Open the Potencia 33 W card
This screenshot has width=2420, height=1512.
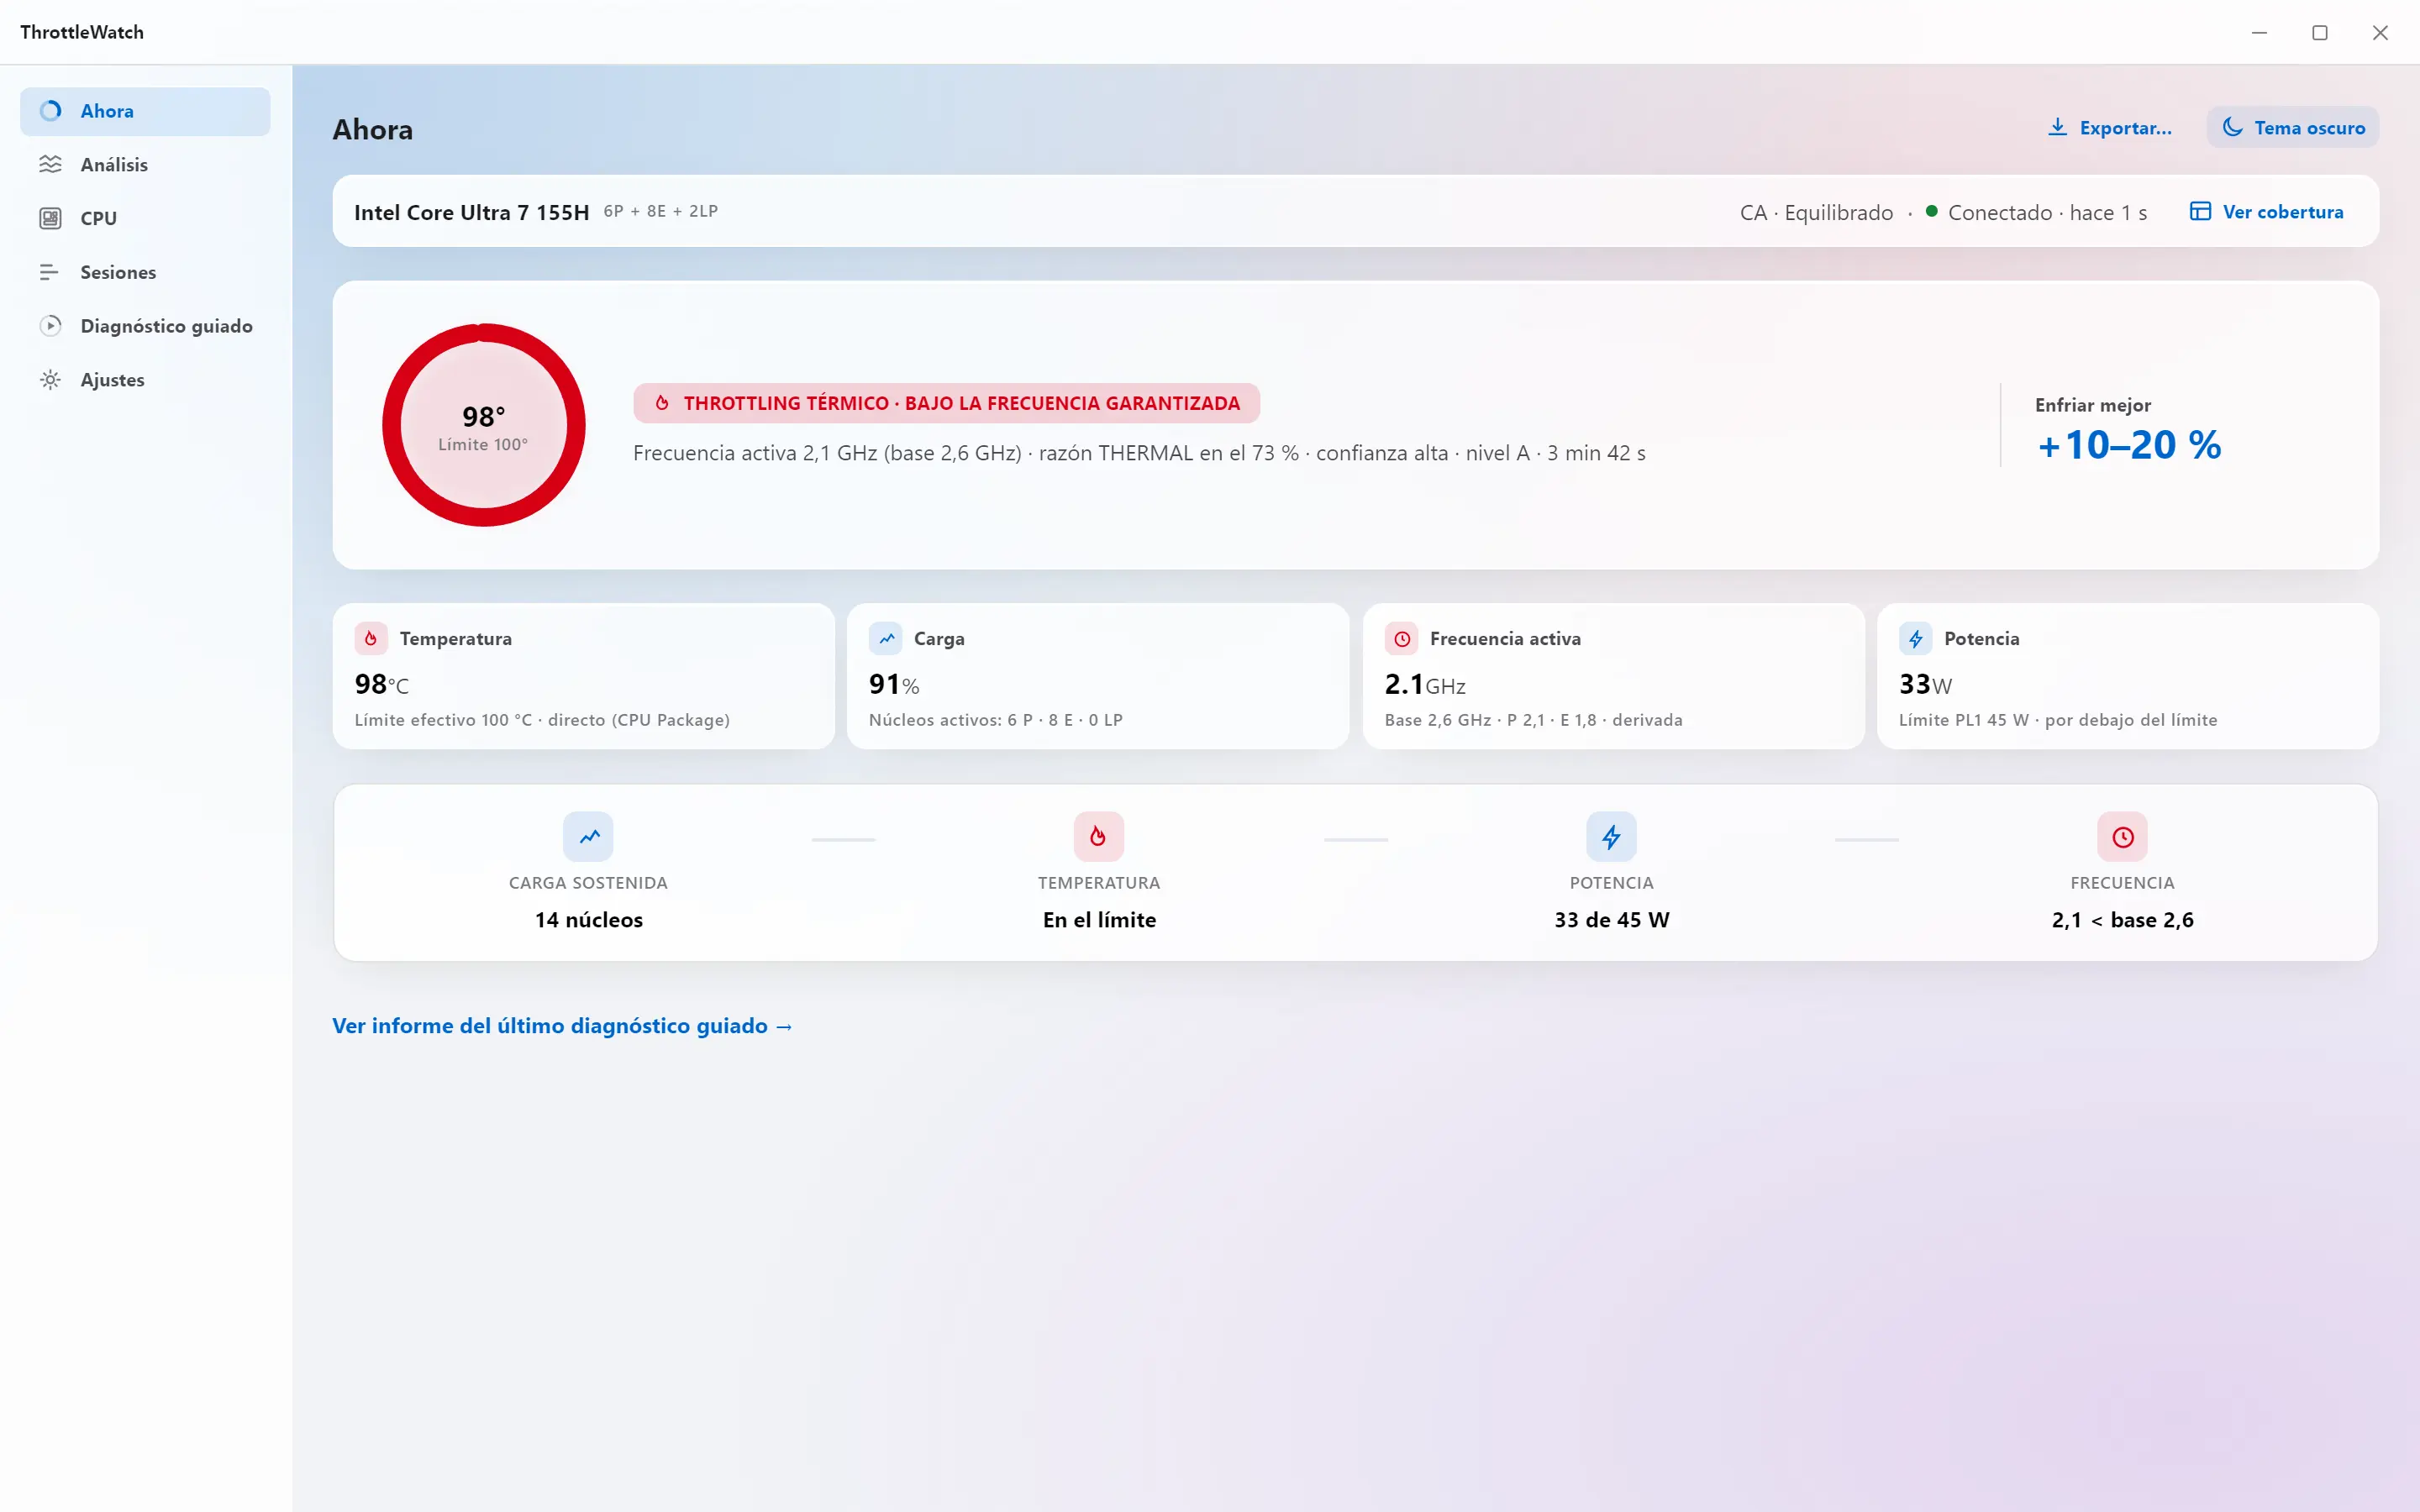pyautogui.click(x=2128, y=676)
